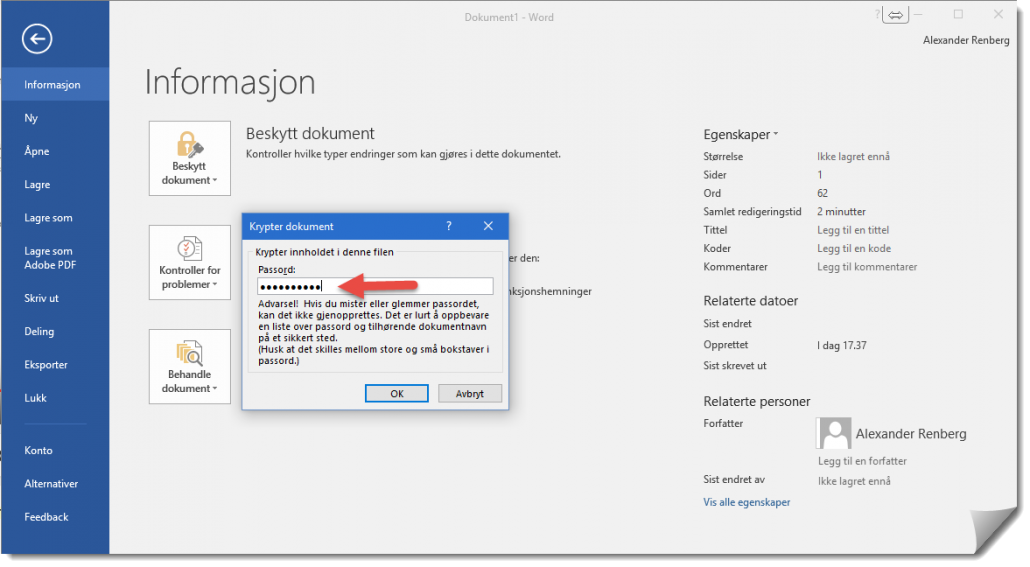Click Legg til kommentarer field
This screenshot has height=567, width=1030.
pos(867,267)
